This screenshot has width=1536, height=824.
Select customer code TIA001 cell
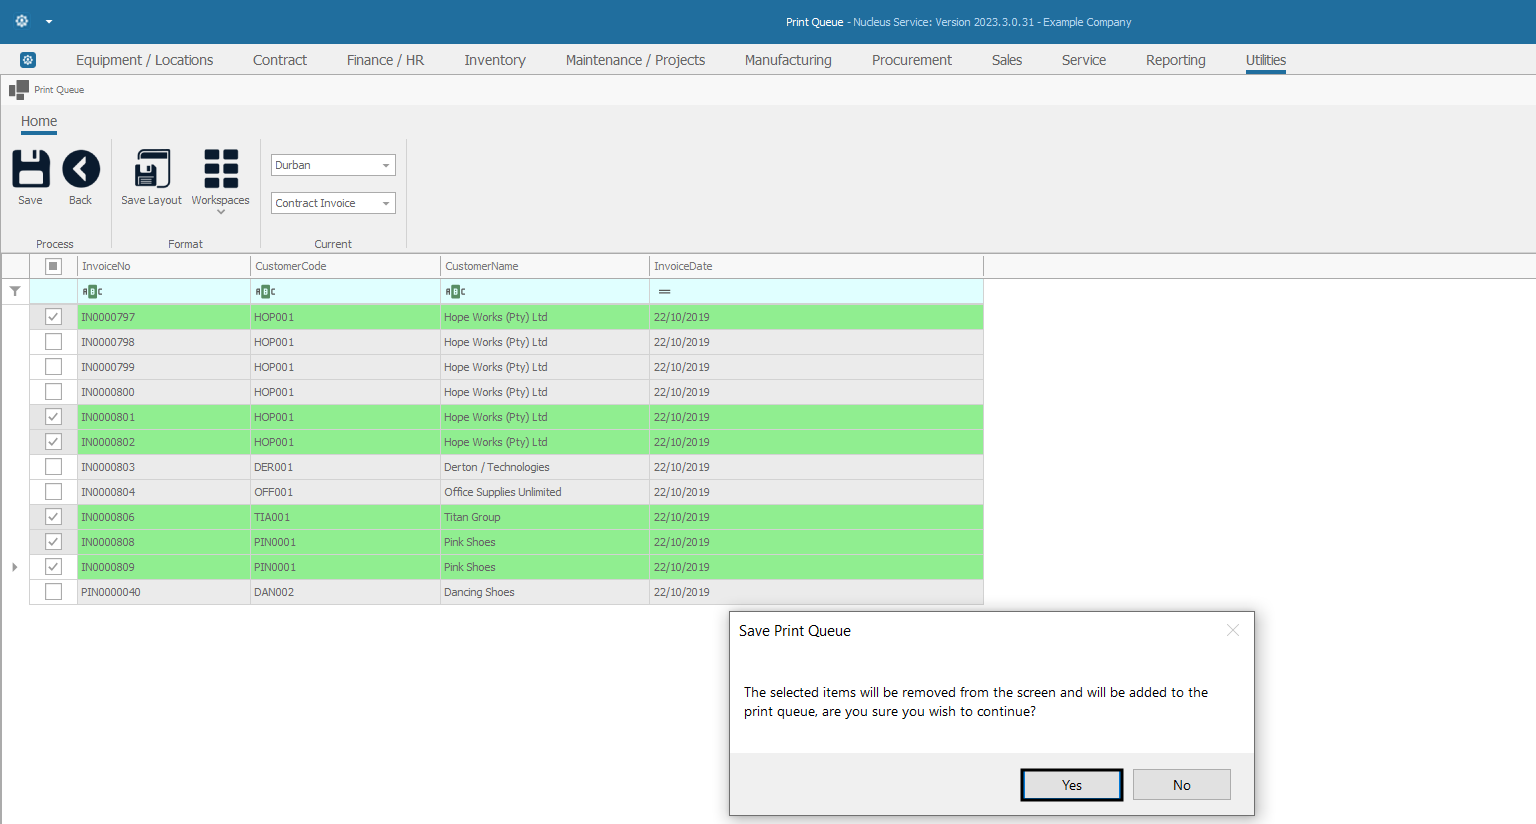coord(345,517)
